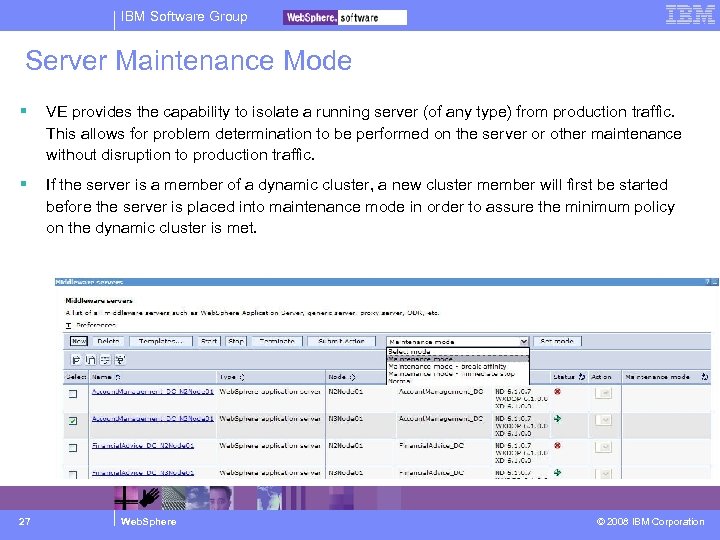720x540 pixels.
Task: Click the Terminate button
Action: pyautogui.click(x=277, y=341)
